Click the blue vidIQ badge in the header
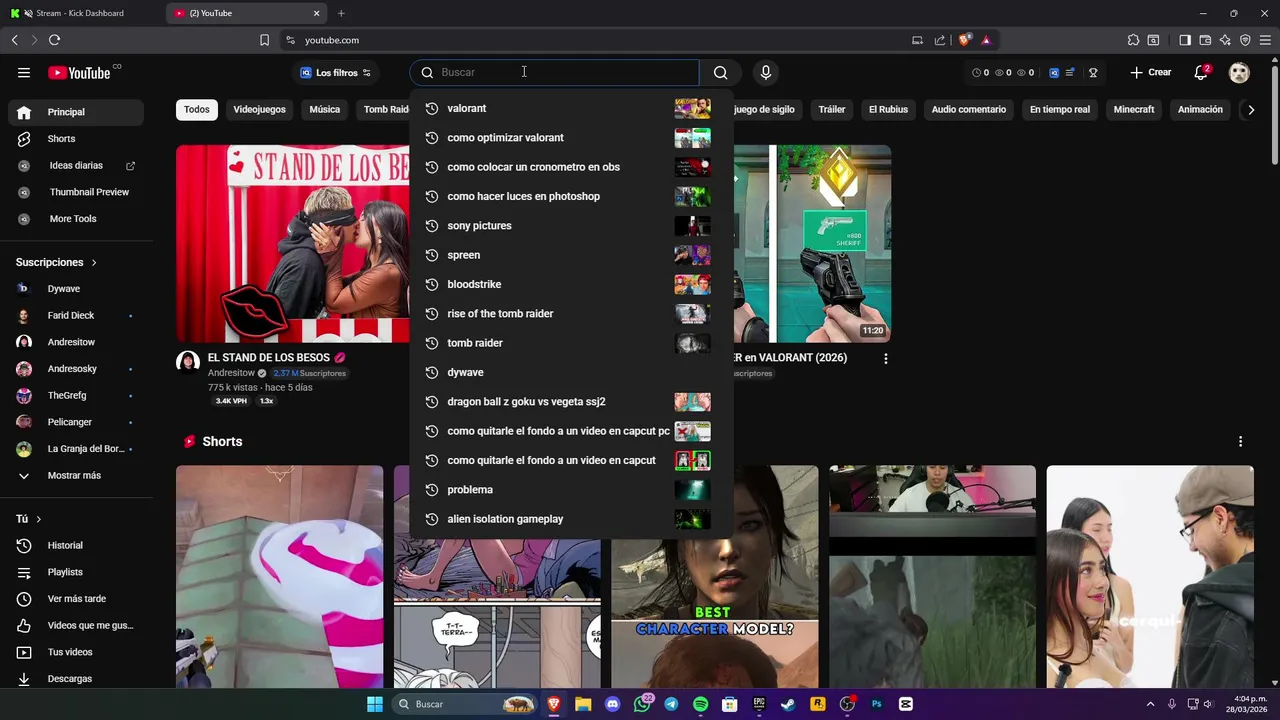1280x720 pixels. tap(1053, 72)
